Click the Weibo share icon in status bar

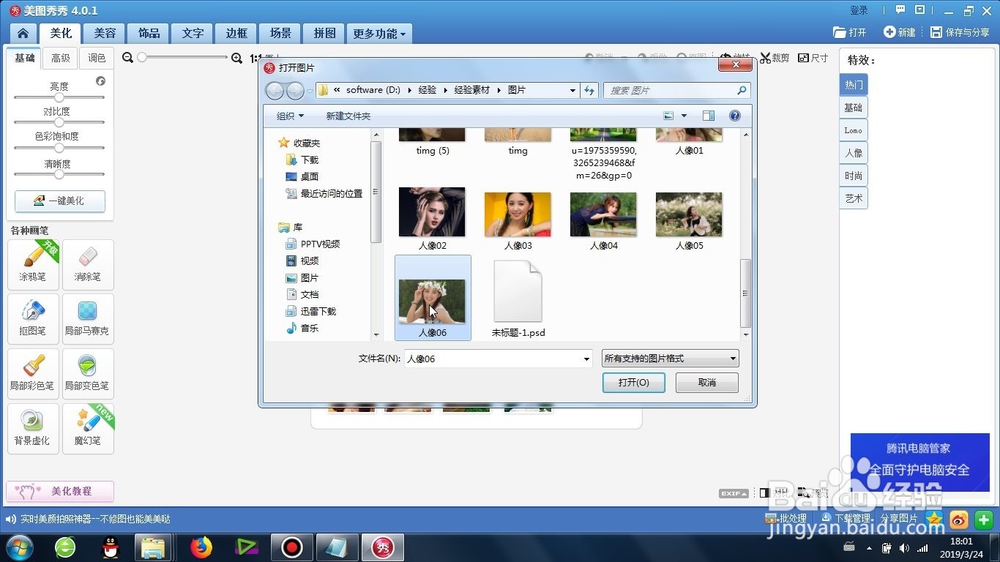tap(959, 520)
